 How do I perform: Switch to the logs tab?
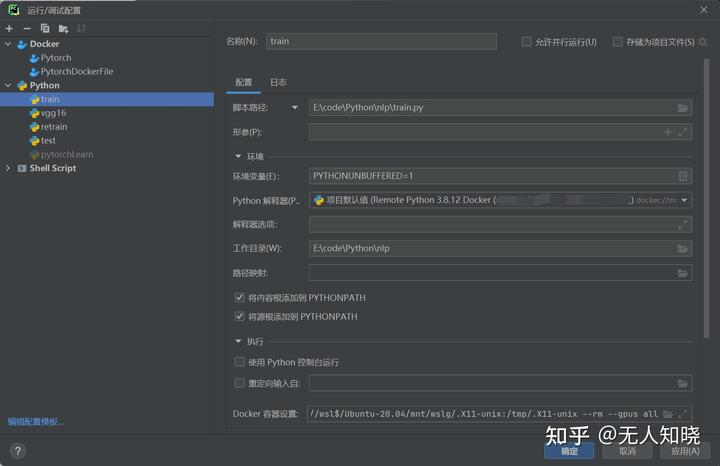(278, 82)
